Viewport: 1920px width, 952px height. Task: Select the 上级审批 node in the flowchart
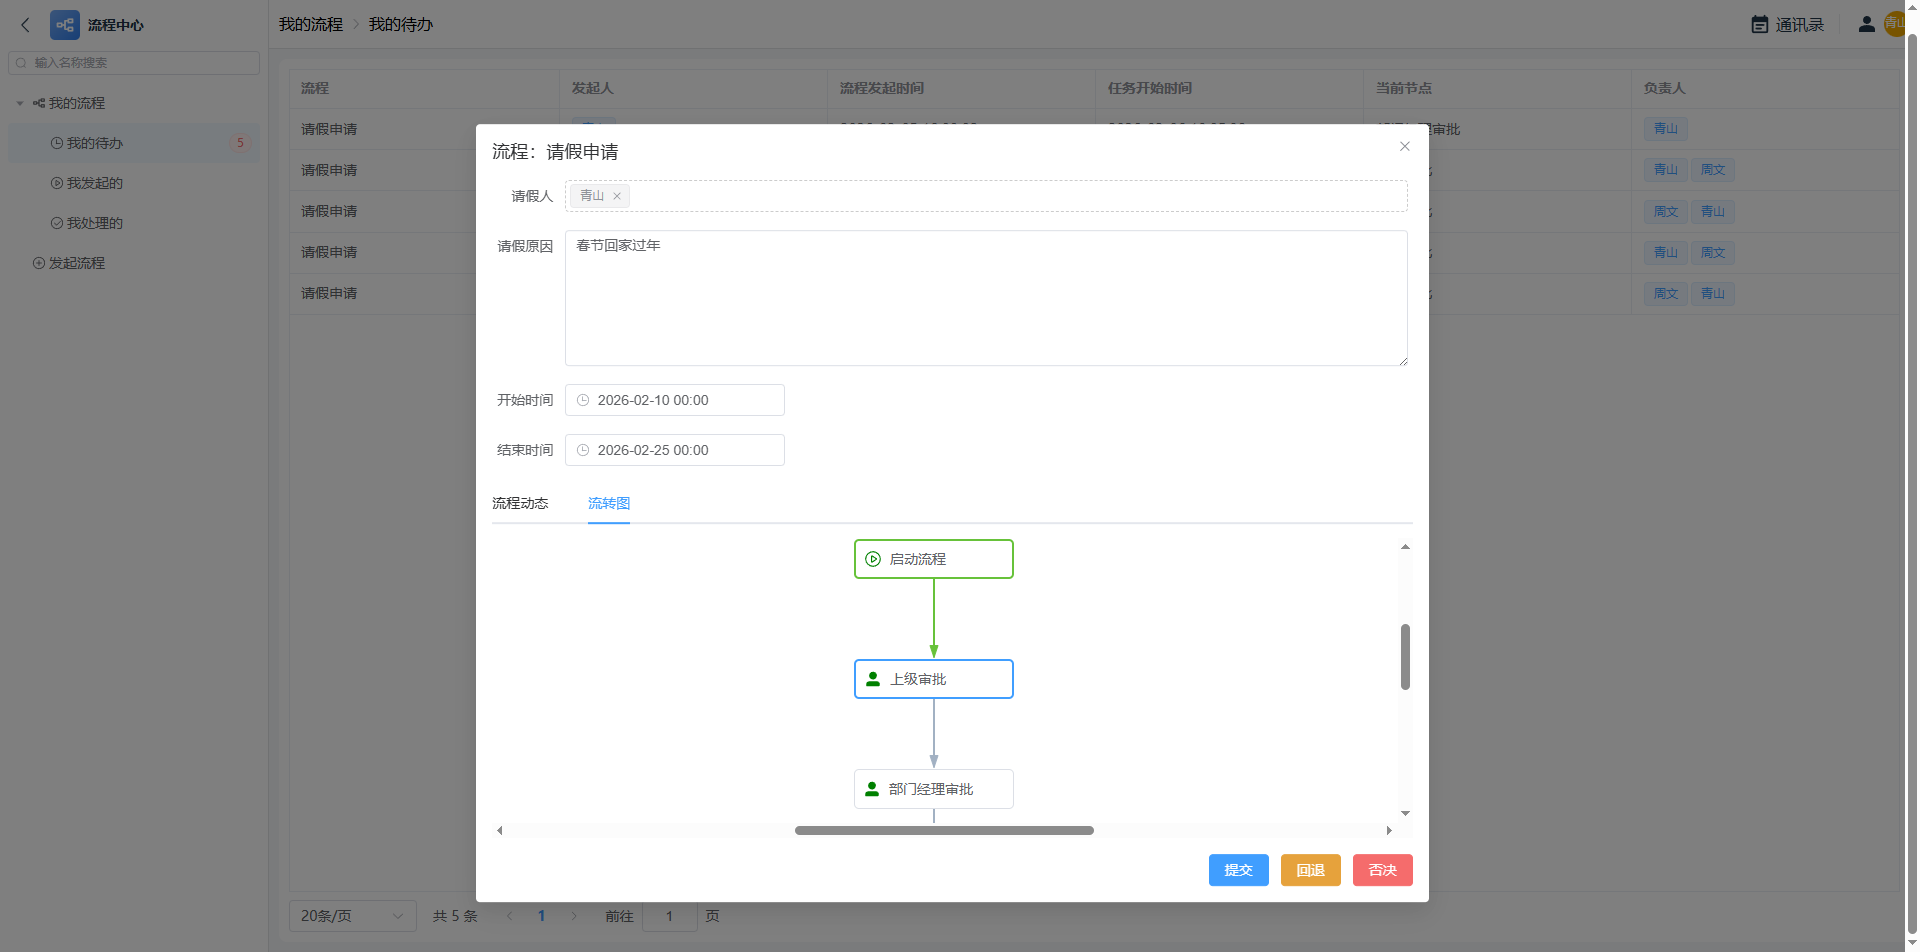pos(933,679)
